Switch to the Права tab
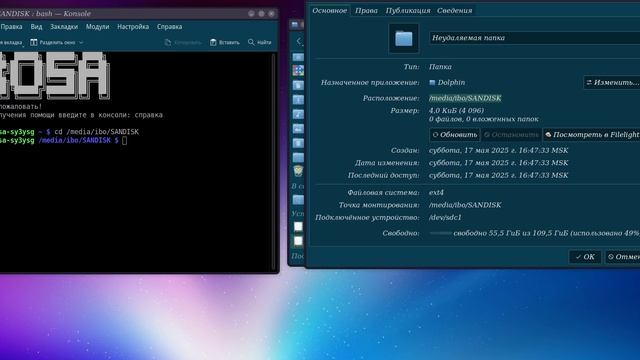 366,11
